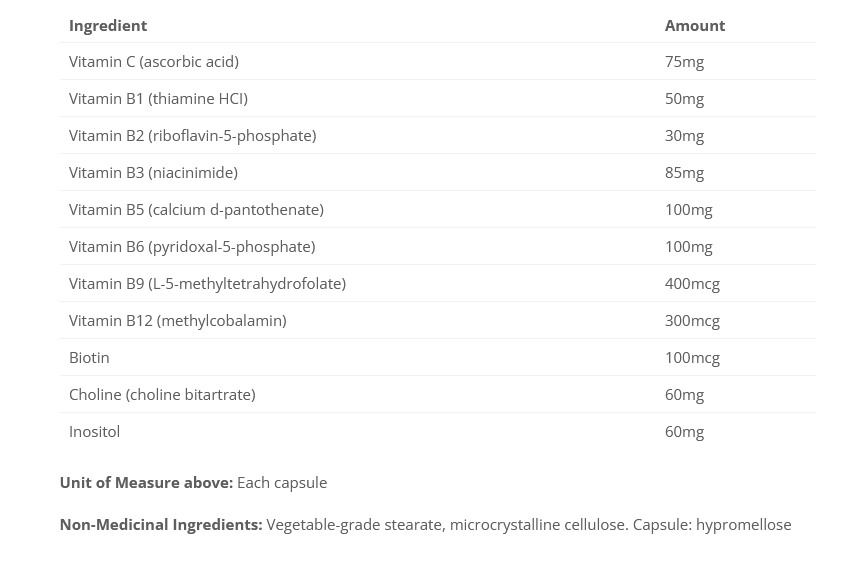Click the Inositol ingredient name
The height and width of the screenshot is (587, 848).
tap(94, 432)
